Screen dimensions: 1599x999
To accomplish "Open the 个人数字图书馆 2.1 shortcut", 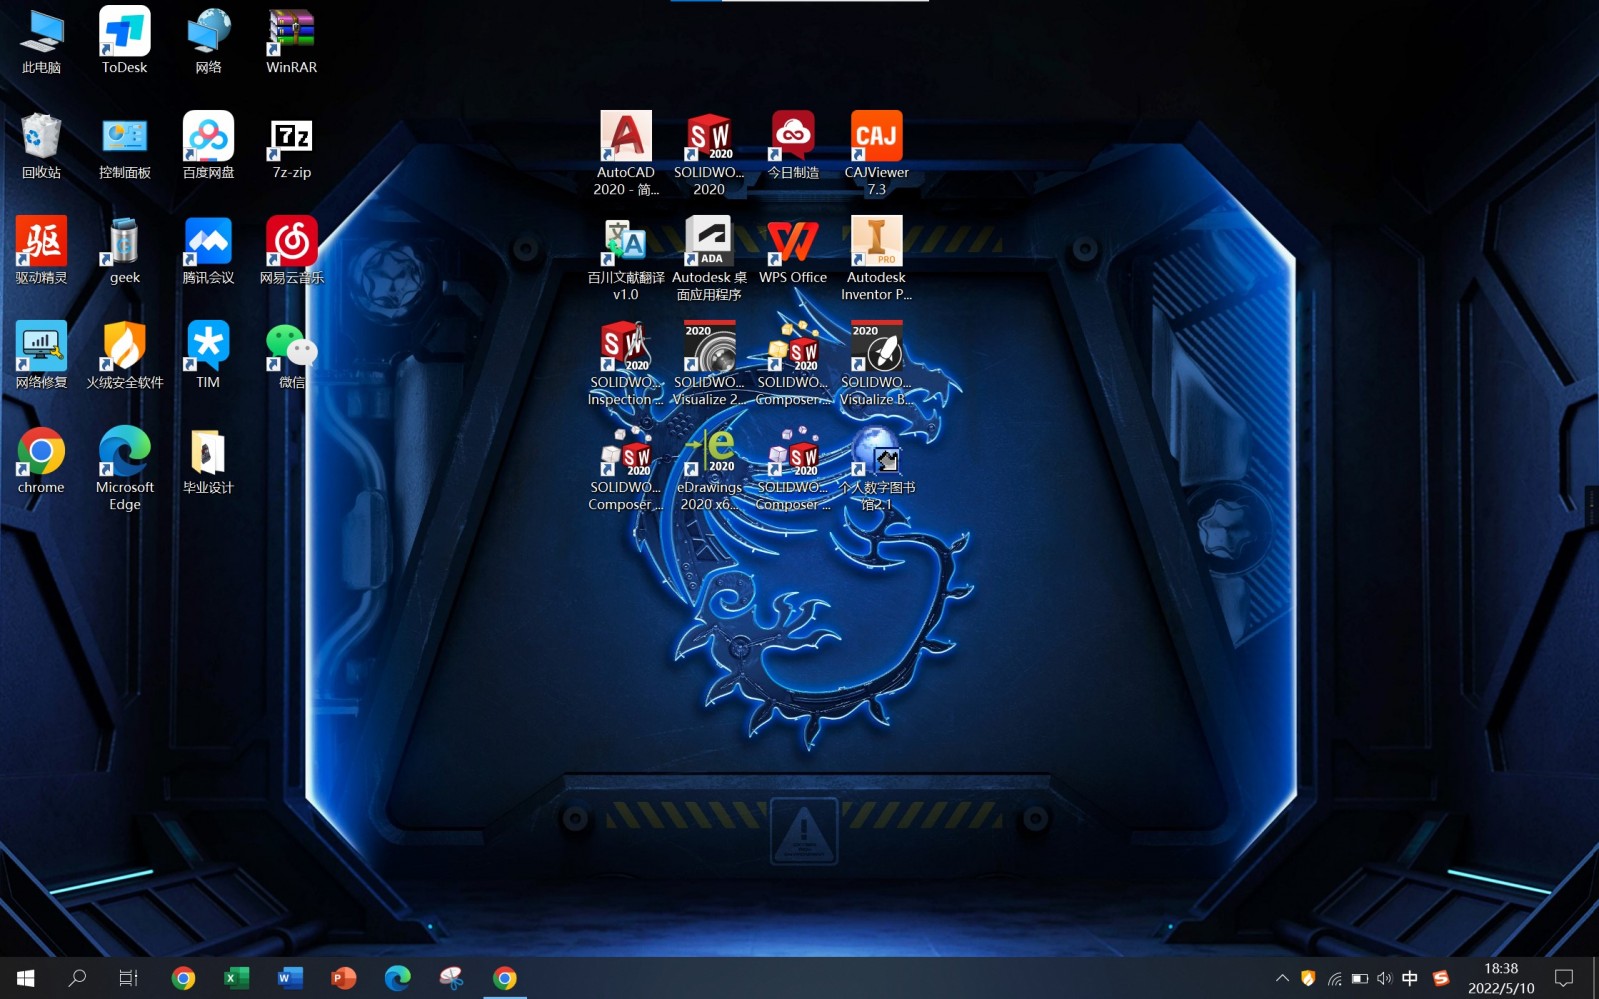I will coord(876,469).
